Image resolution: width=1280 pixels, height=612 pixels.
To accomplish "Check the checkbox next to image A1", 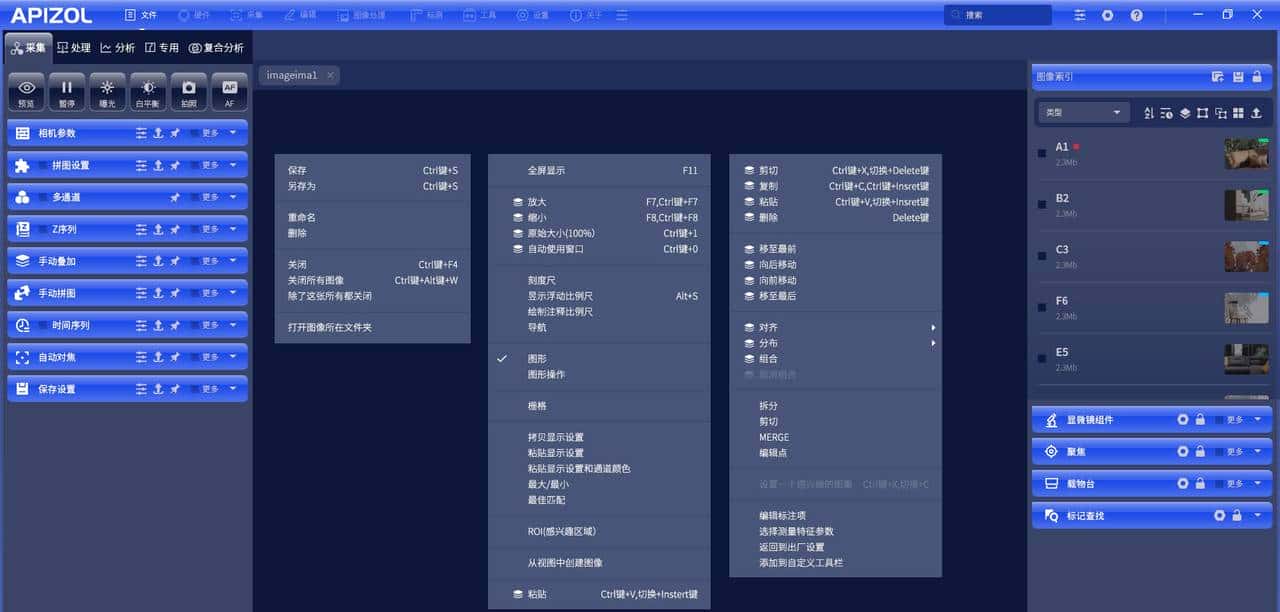I will [1040, 153].
